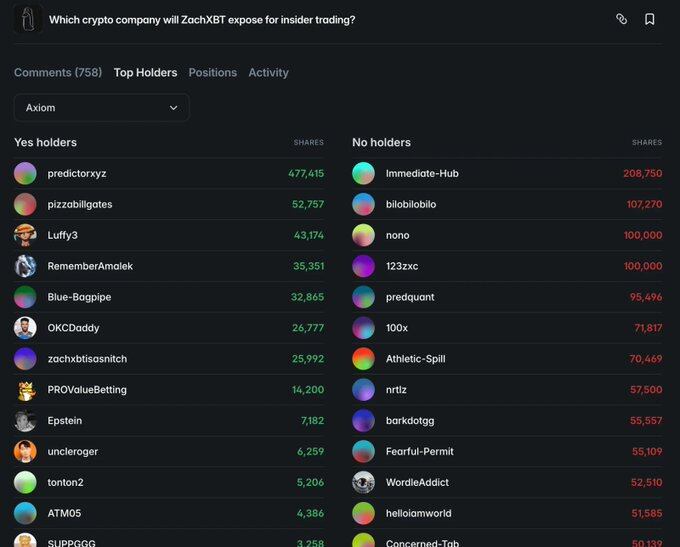Click RememberAmalek's avatar icon

25,266
